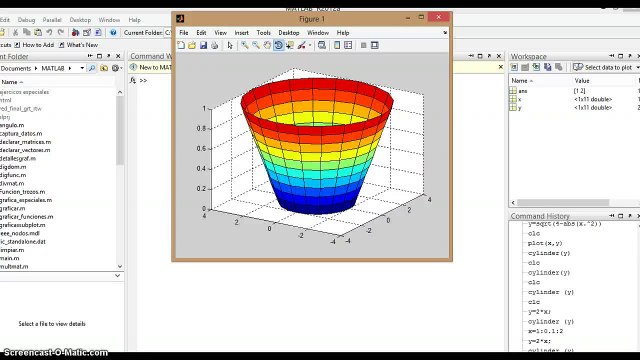Open MATLAB Help question mark icon
Screen dimensions: 640x360
click(113, 32)
